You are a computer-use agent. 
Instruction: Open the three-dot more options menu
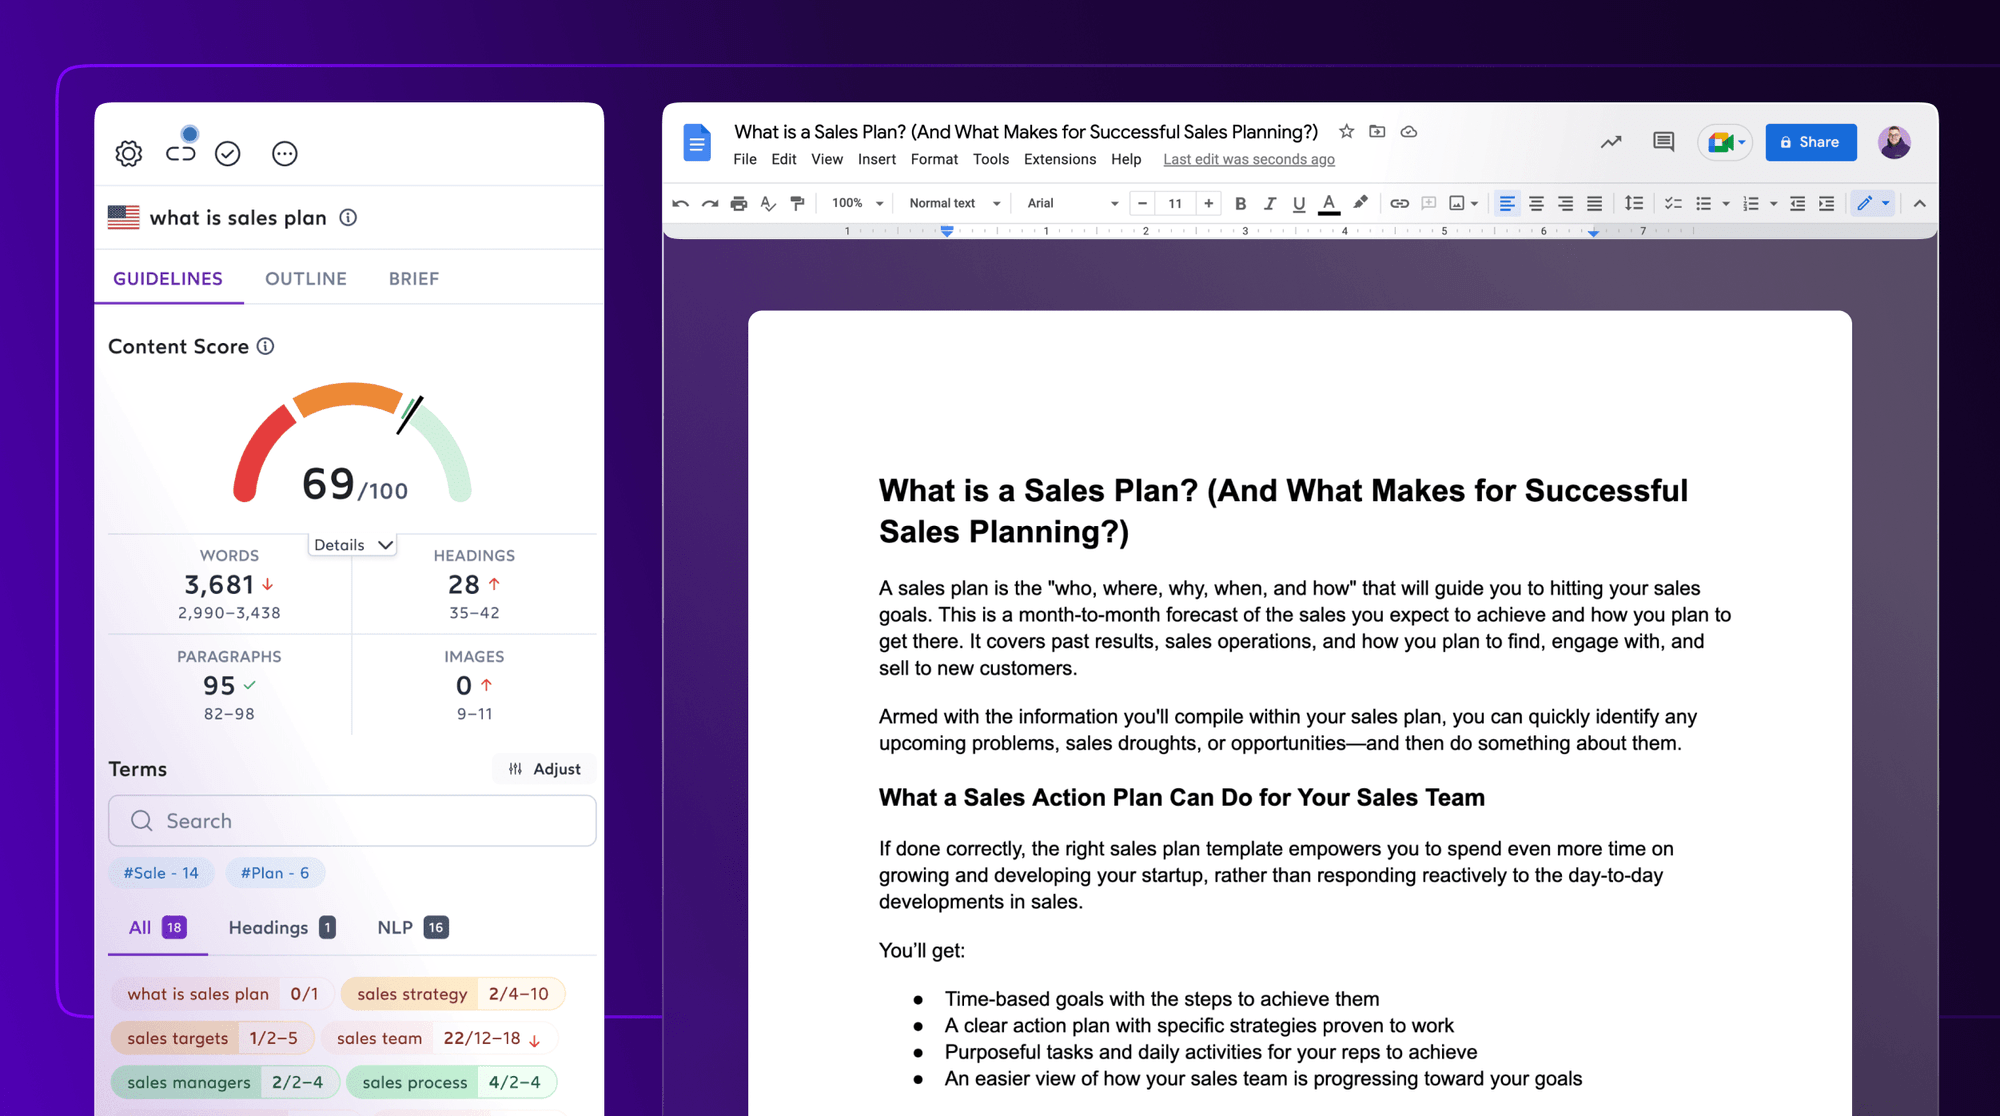coord(284,153)
